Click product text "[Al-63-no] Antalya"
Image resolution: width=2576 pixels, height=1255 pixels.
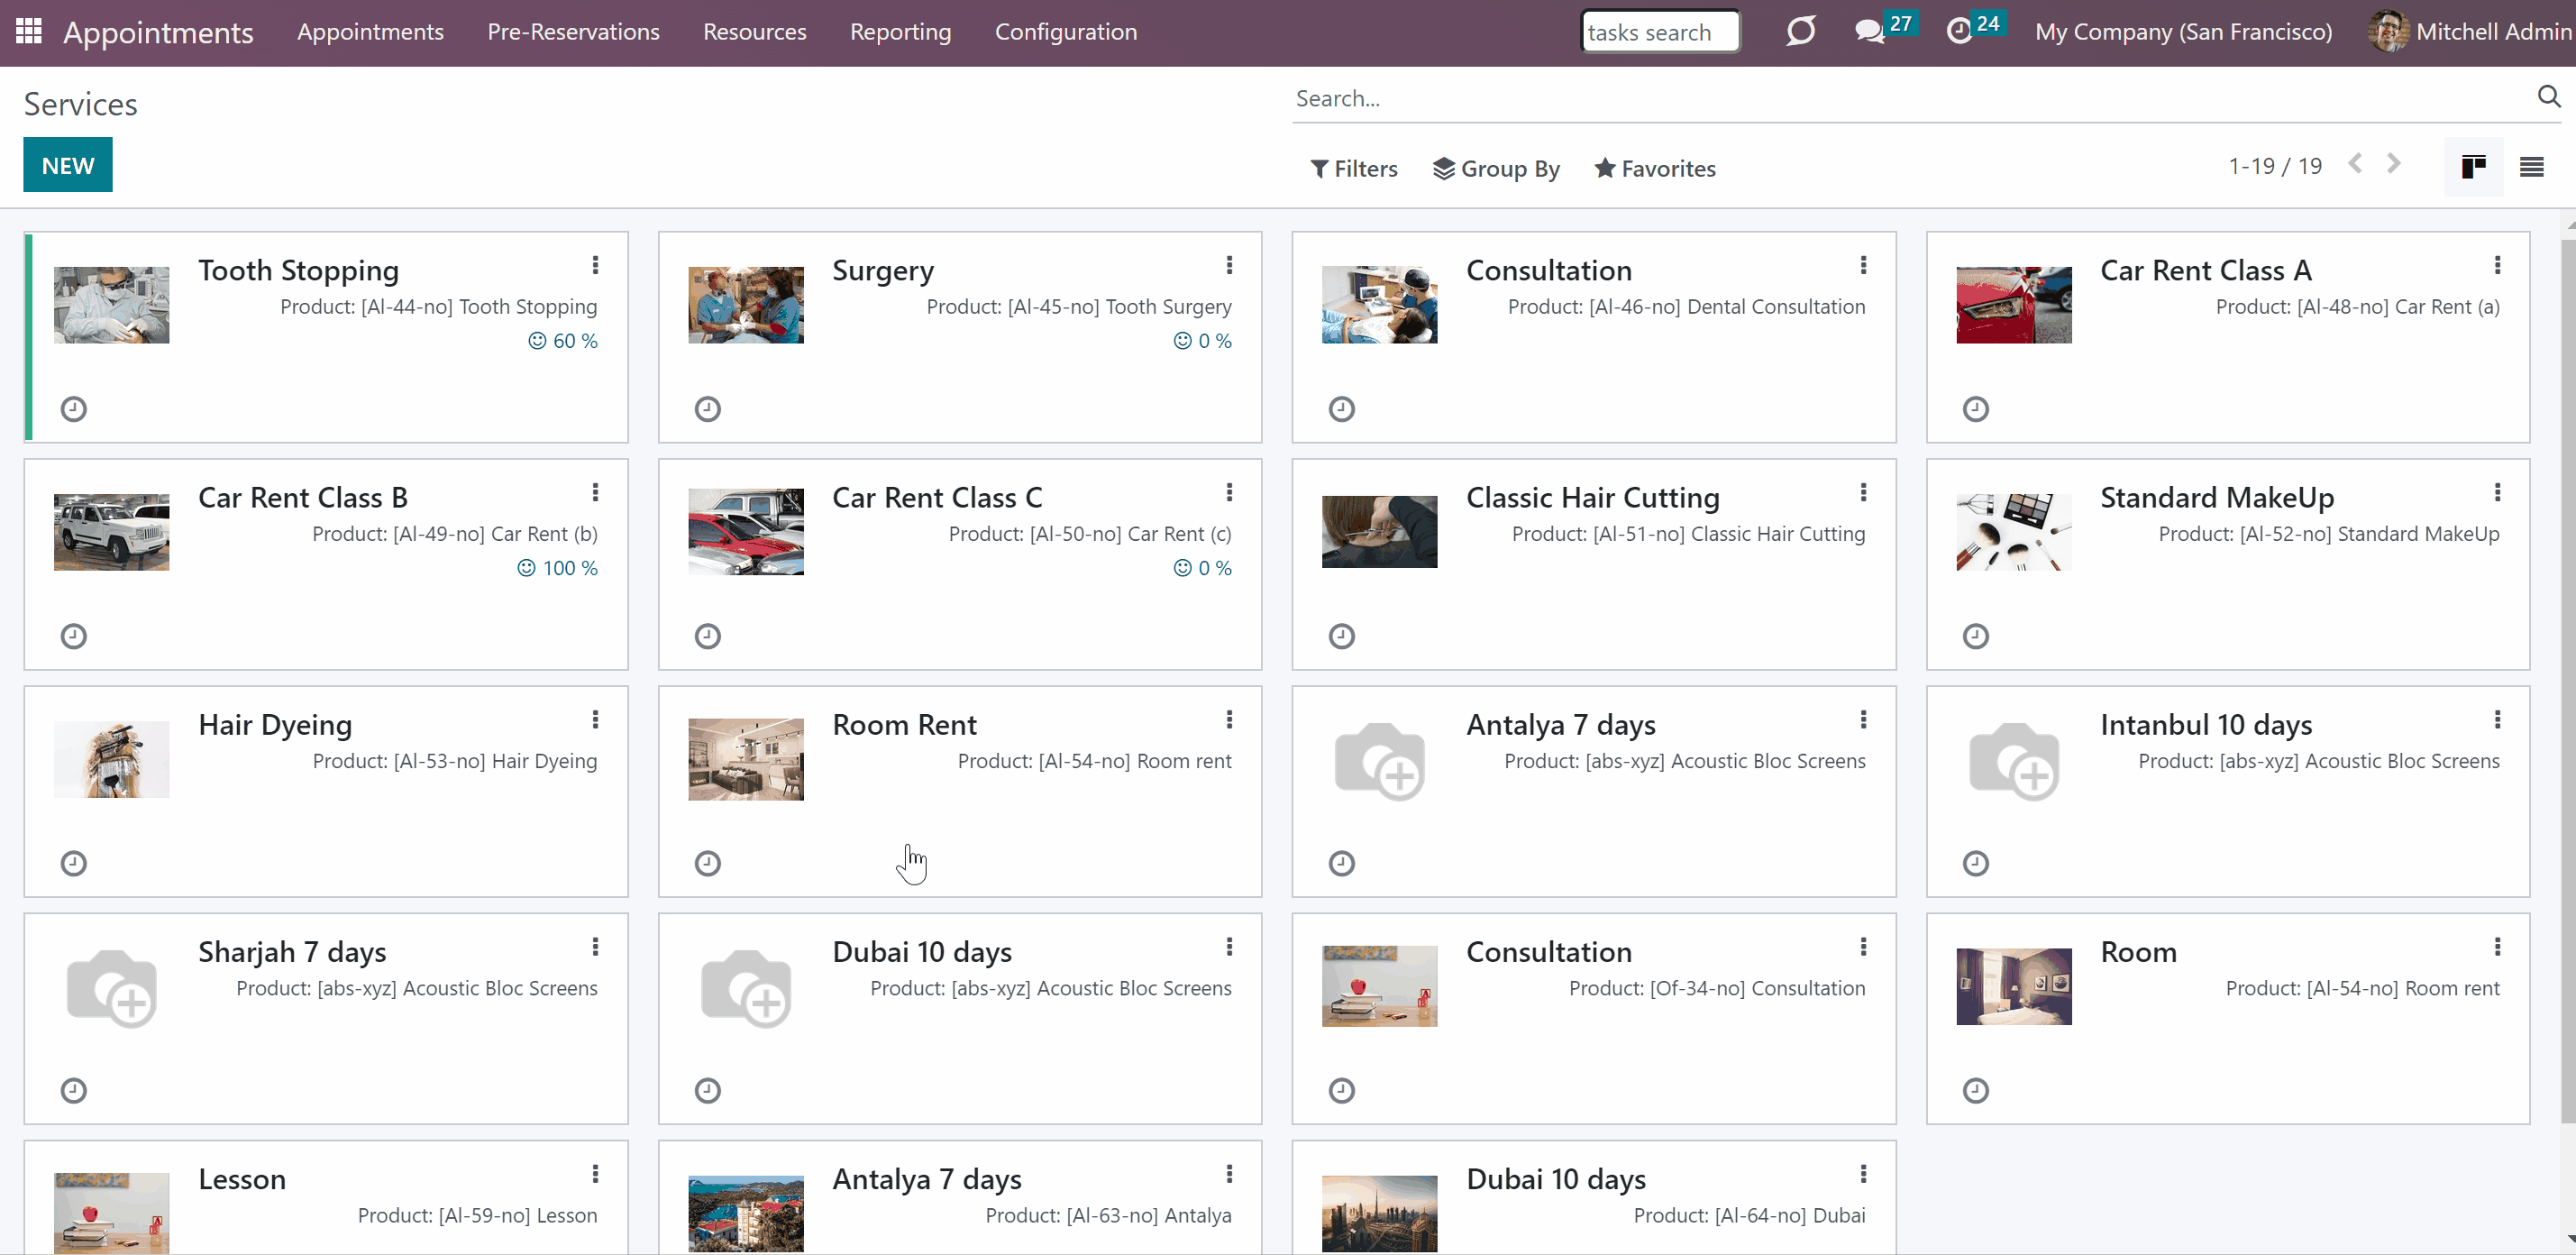coord(1149,1215)
